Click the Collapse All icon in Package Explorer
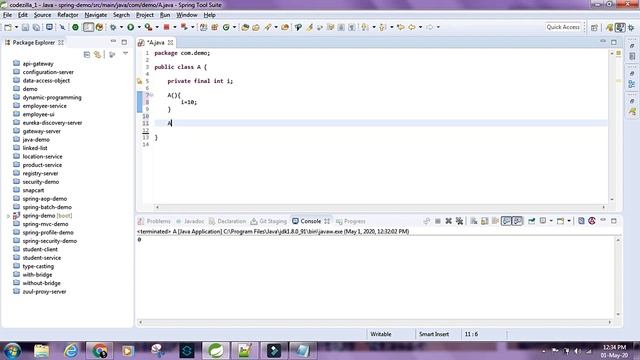640x360 pixels. pos(87,54)
